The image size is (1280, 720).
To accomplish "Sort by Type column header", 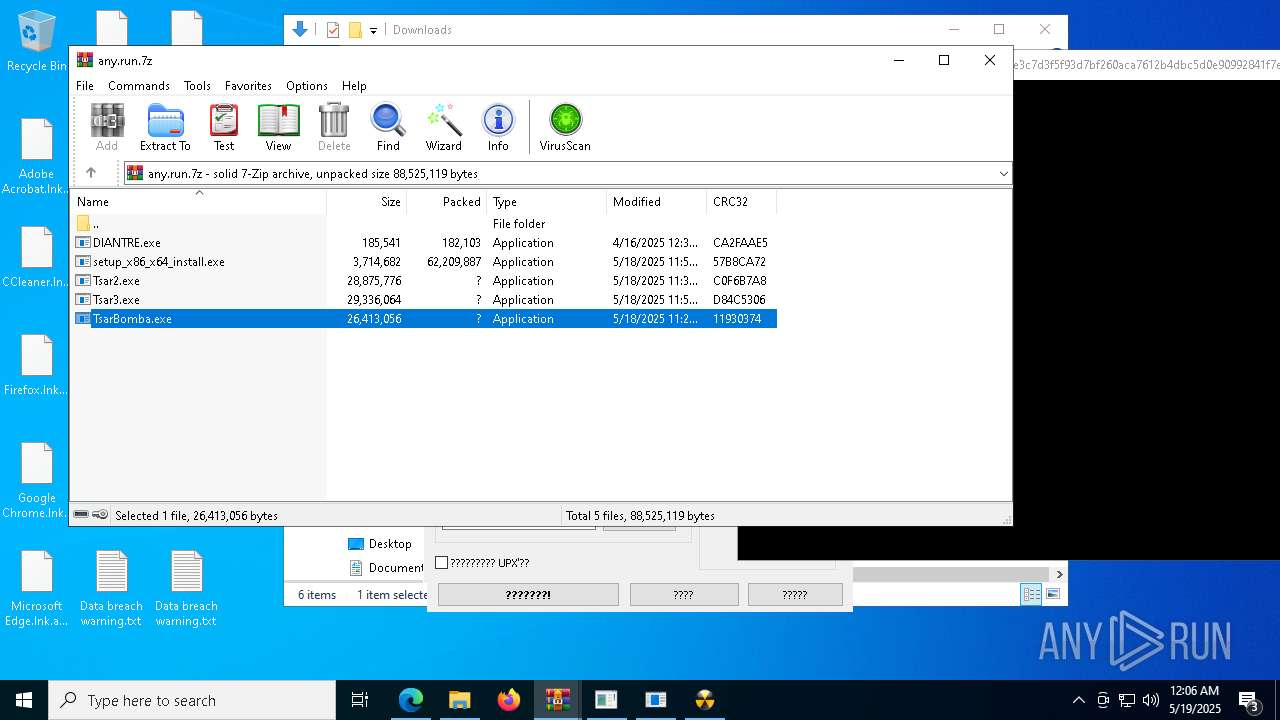I will pyautogui.click(x=546, y=202).
